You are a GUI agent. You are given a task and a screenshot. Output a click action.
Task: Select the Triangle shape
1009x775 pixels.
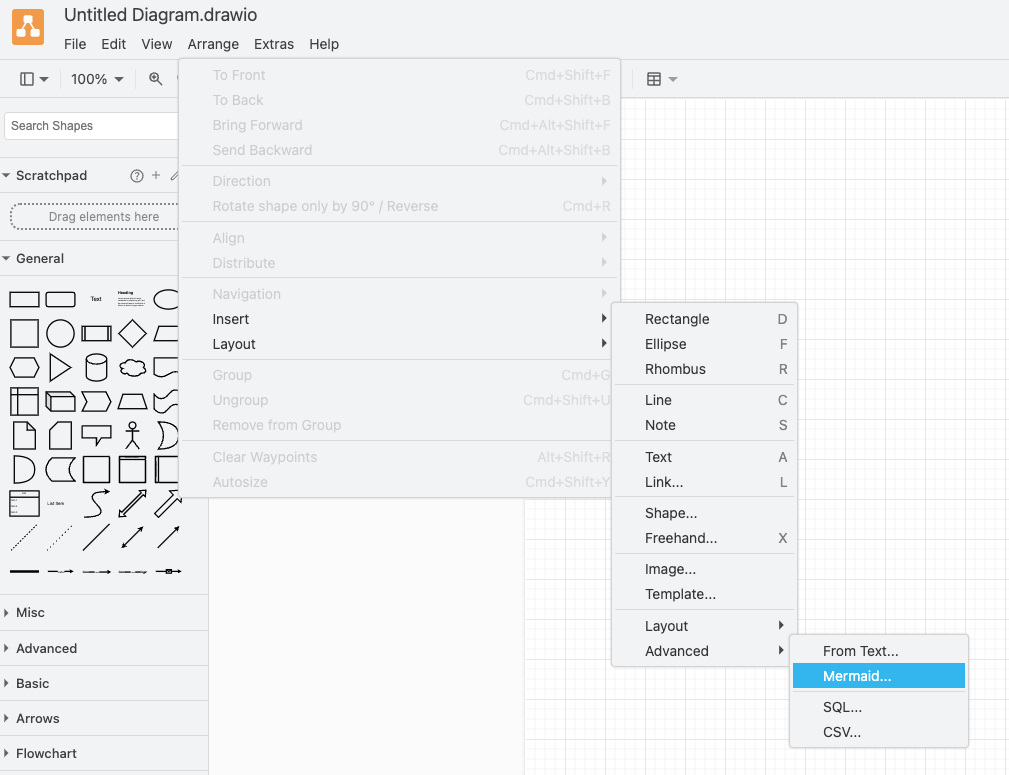60,368
